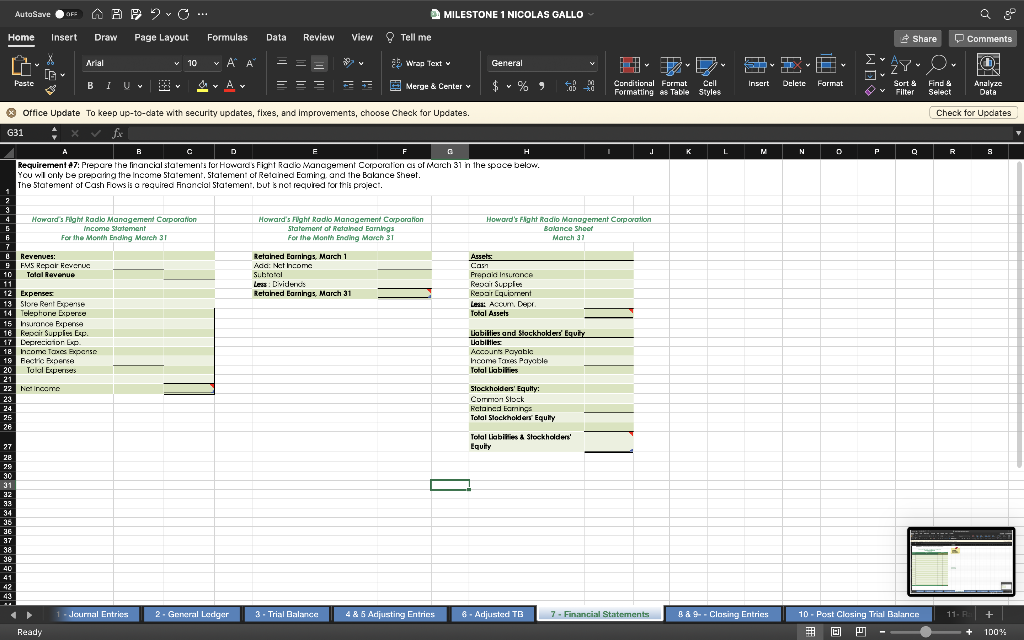Click the Share button
The width and height of the screenshot is (1024, 640).
click(x=918, y=39)
